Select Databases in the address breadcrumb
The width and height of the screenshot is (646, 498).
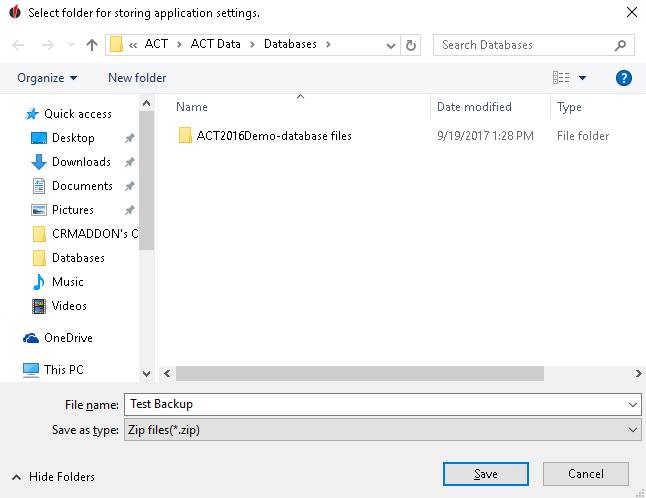click(290, 44)
